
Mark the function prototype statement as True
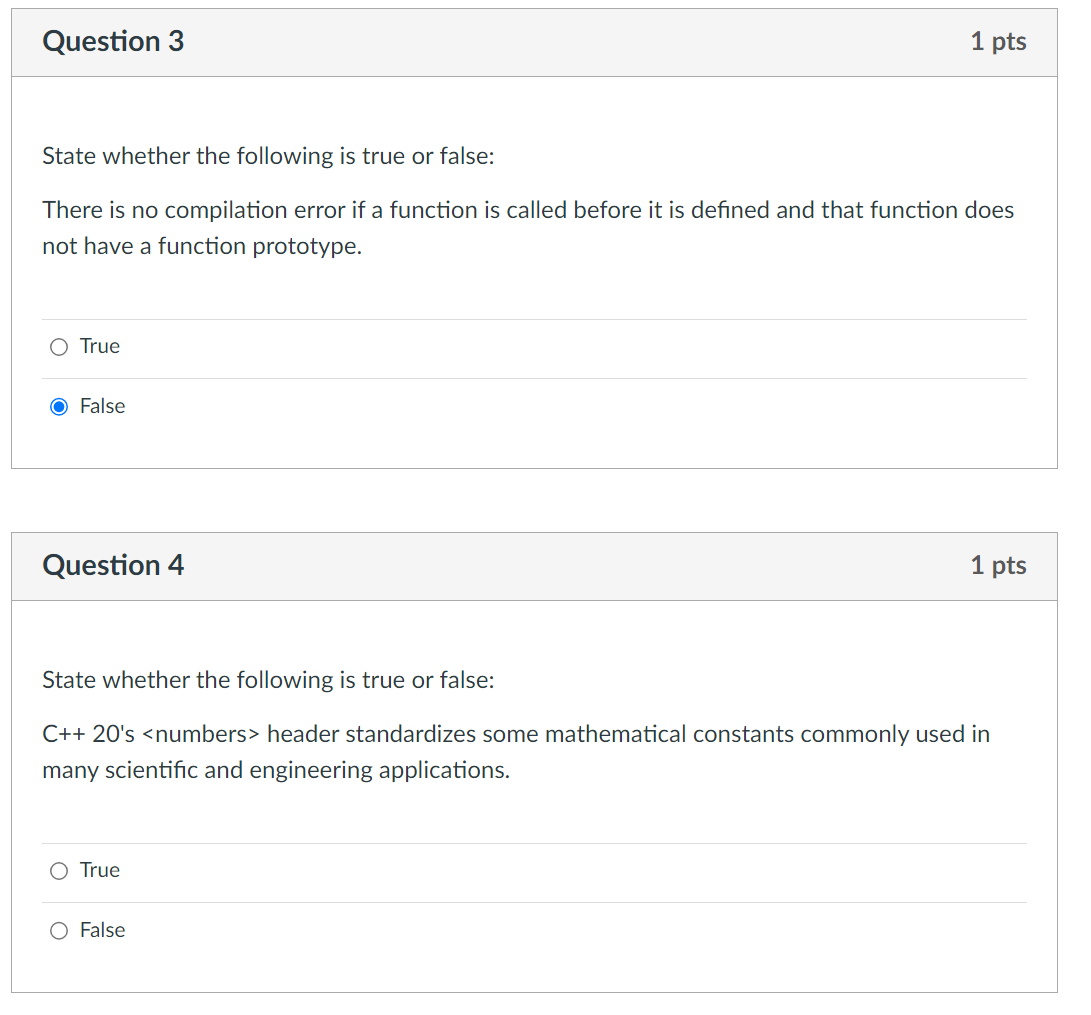59,346
